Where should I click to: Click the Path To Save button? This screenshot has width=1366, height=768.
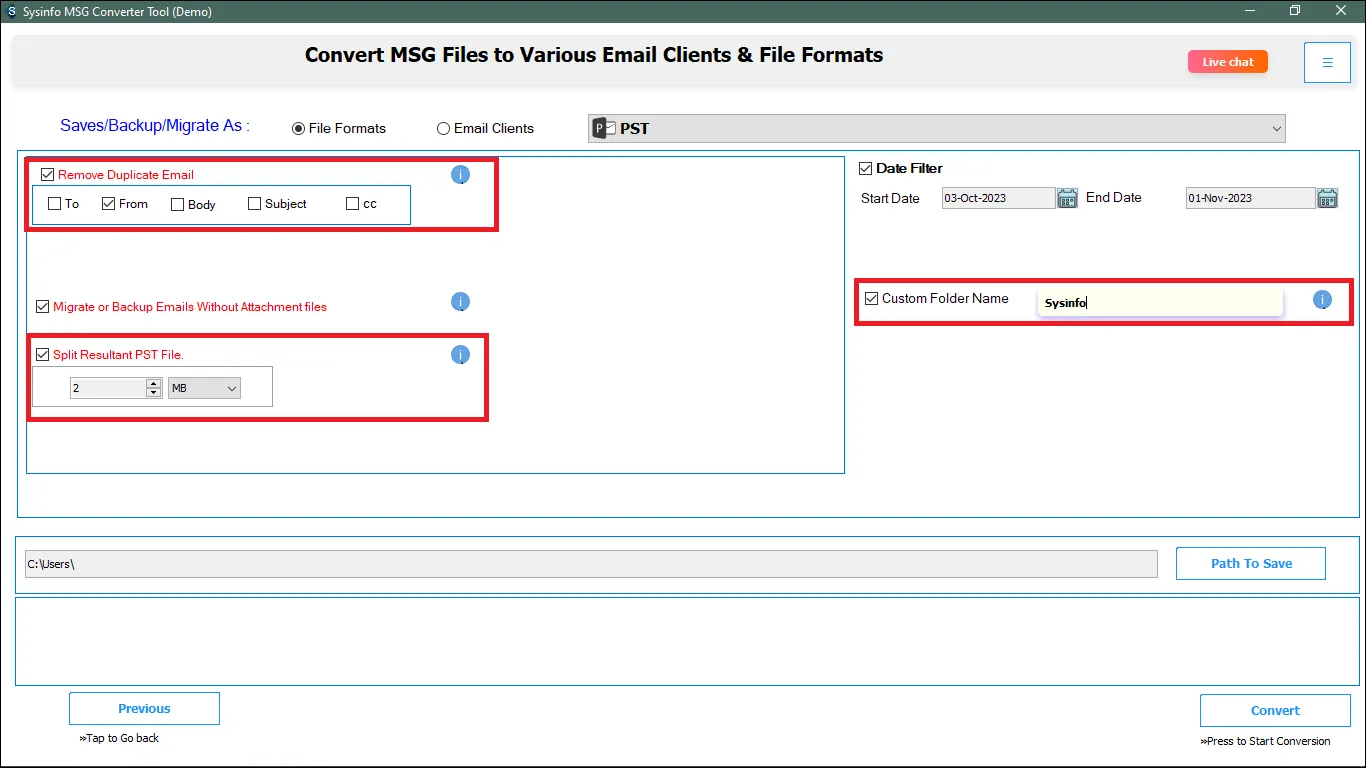pos(1251,564)
